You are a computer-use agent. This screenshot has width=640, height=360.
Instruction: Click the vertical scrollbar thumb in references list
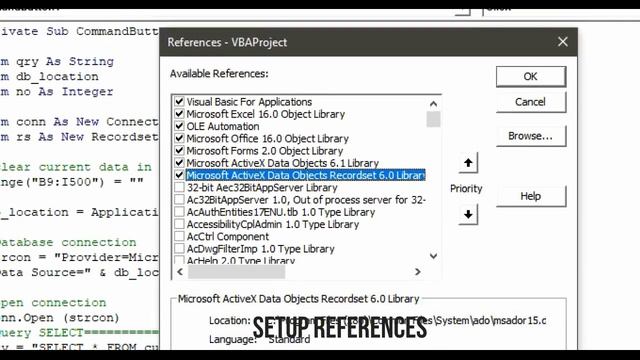click(x=433, y=119)
